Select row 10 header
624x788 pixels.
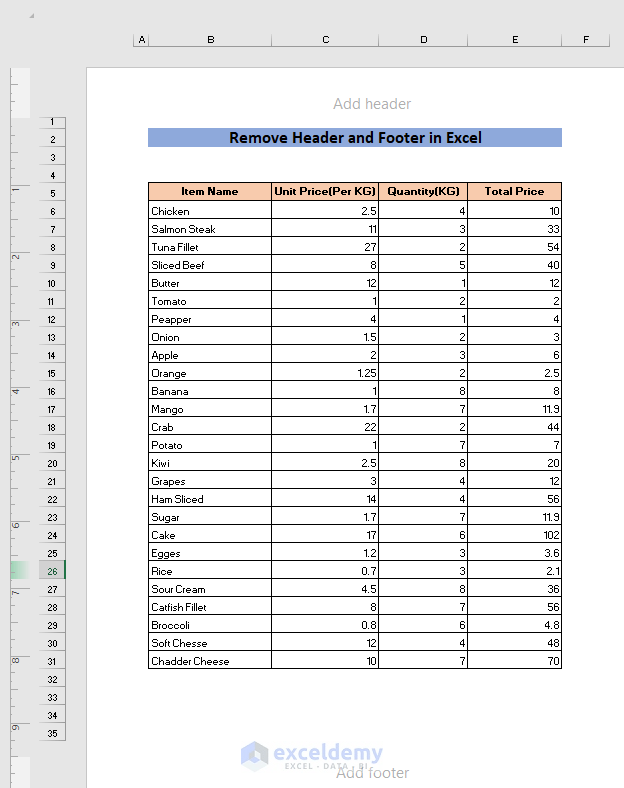coord(52,283)
